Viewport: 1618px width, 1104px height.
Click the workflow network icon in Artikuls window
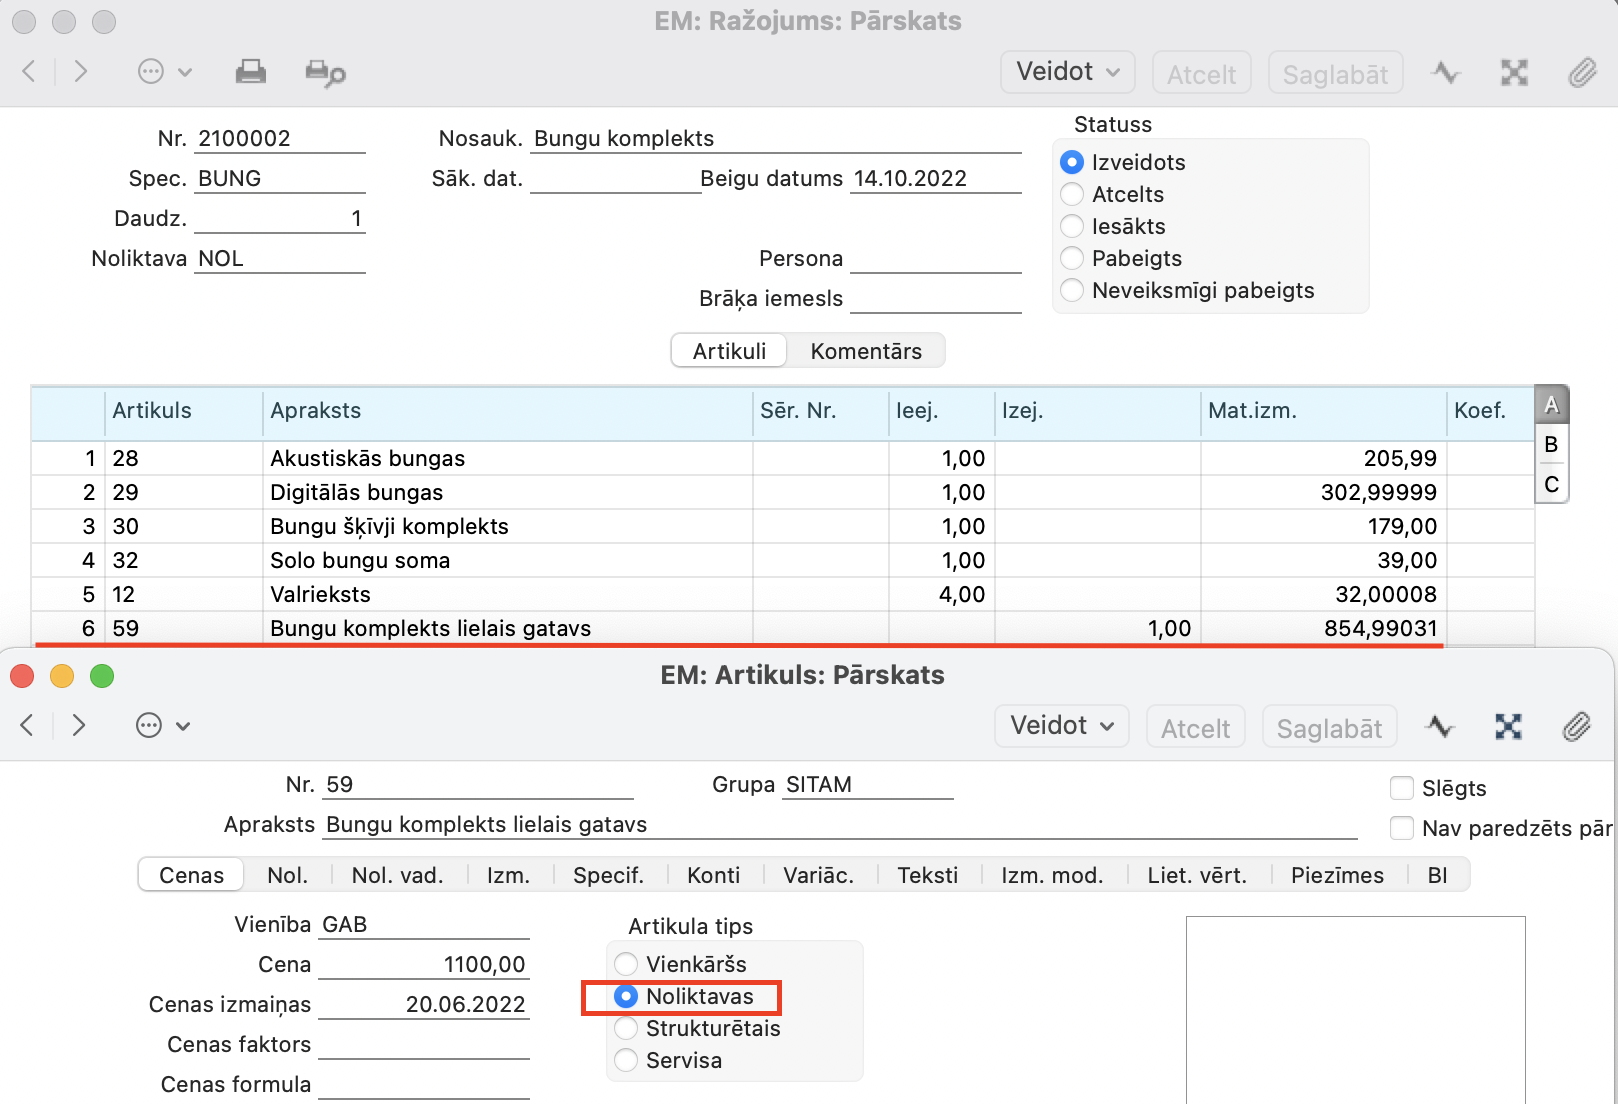(1508, 727)
